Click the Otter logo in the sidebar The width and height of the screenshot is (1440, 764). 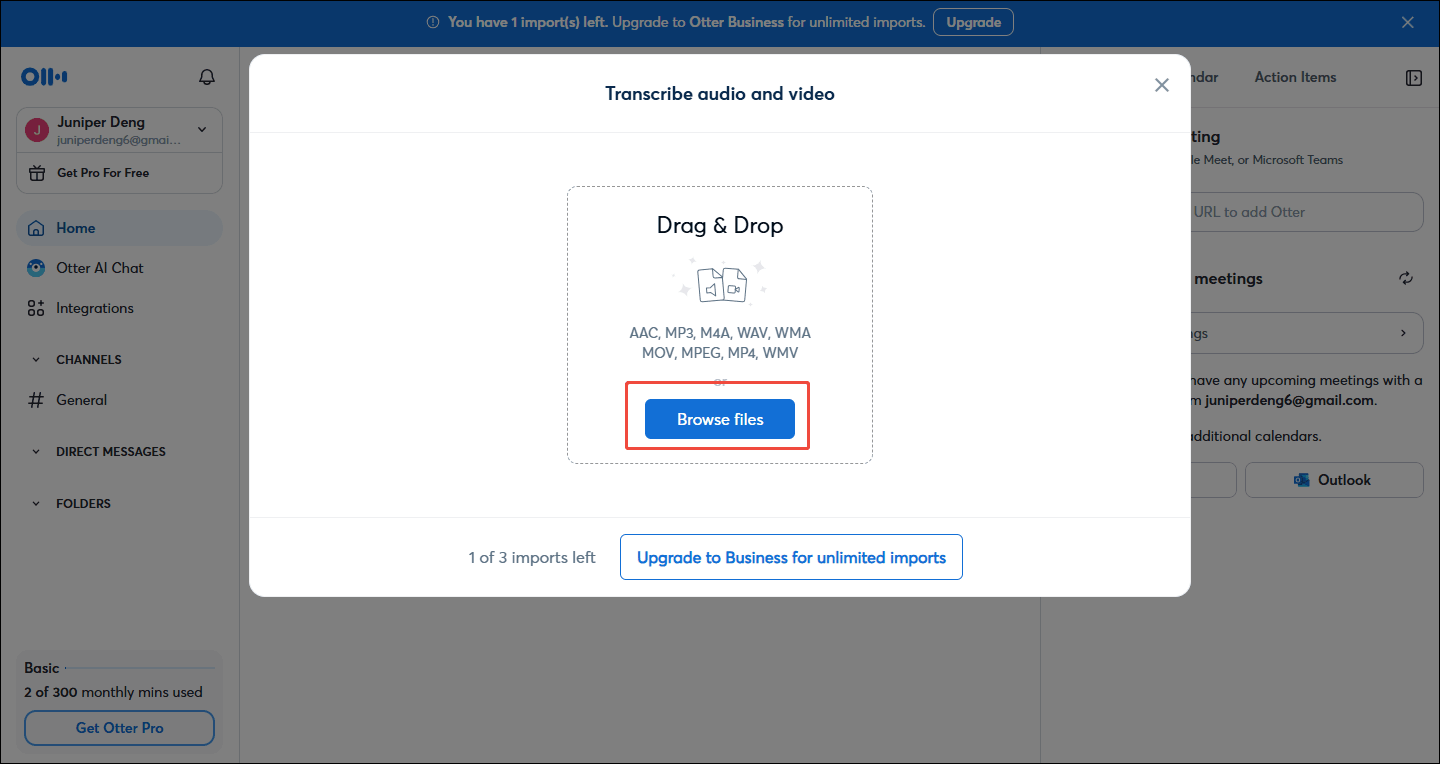[44, 77]
